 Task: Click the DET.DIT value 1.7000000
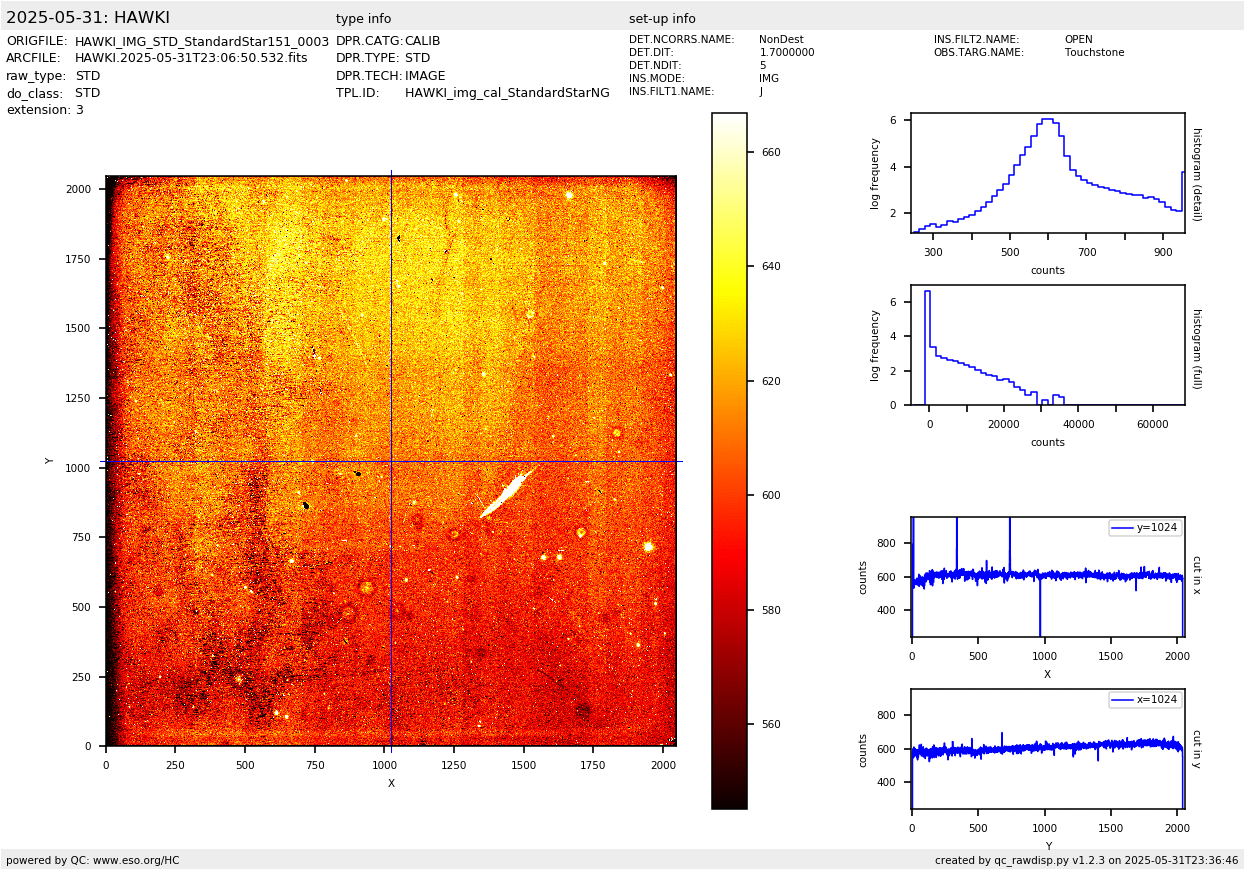786,53
